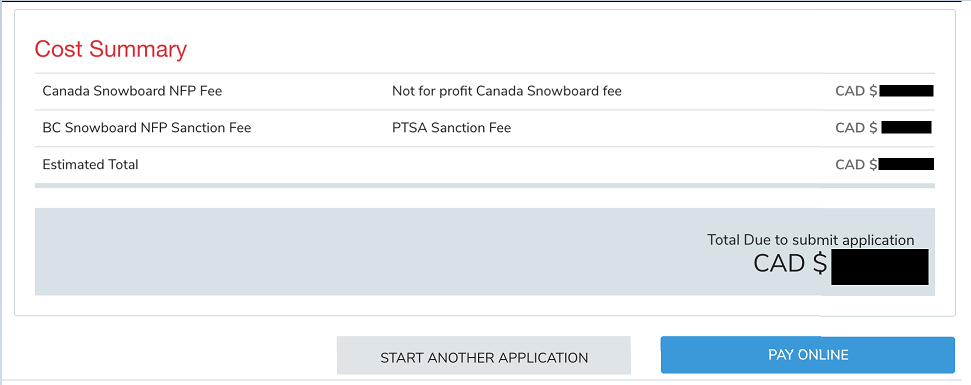
Task: Click redacted amount of Canada Snowboard NFP Fee
Action: tap(906, 92)
